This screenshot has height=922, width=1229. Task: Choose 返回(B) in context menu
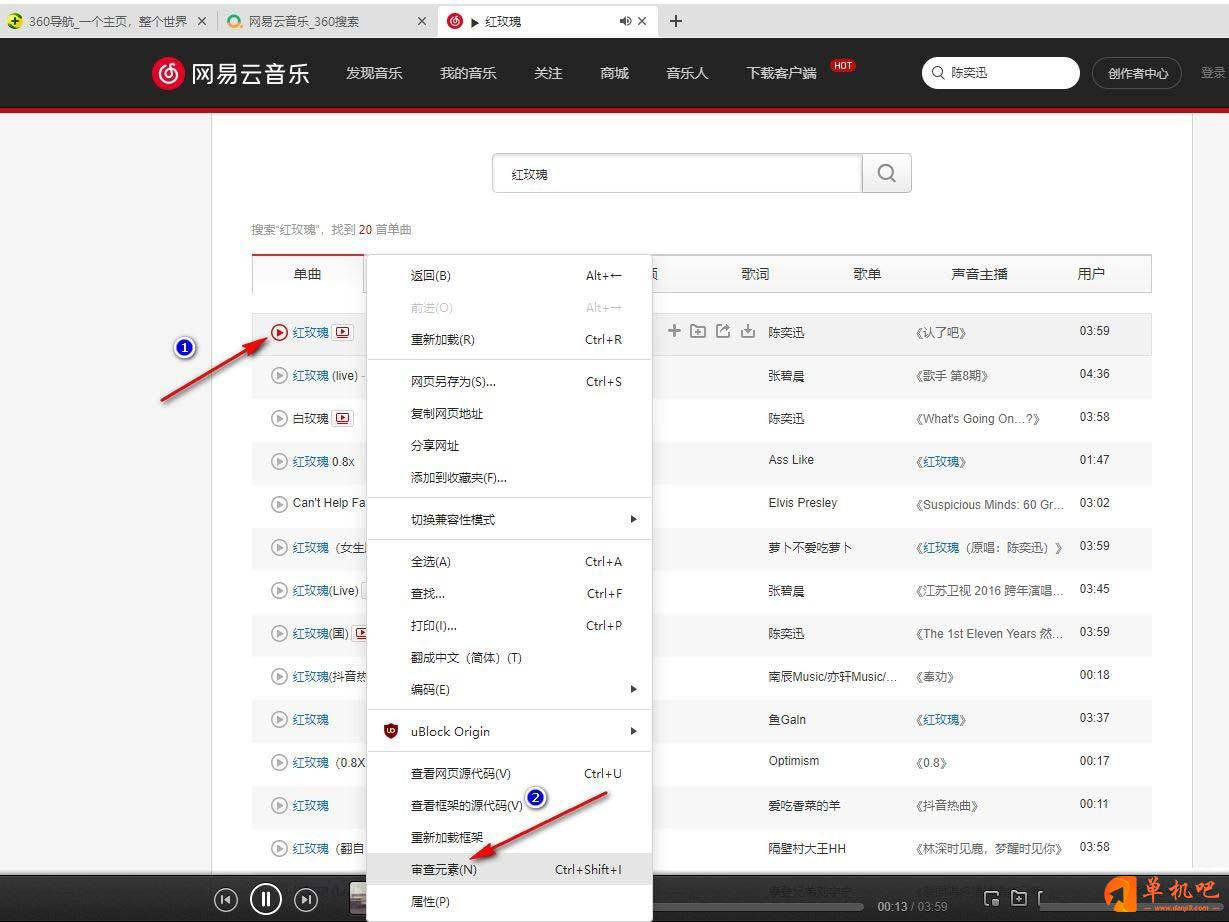[x=510, y=275]
